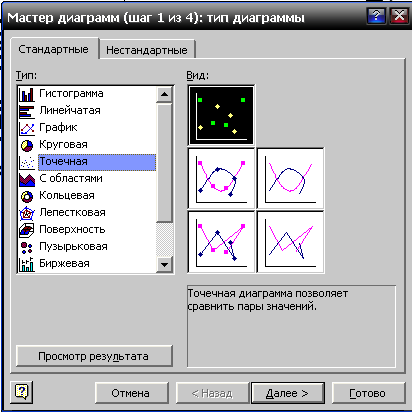Click the Точечная диаграмма description text
The height and width of the screenshot is (412, 412).
point(268,300)
